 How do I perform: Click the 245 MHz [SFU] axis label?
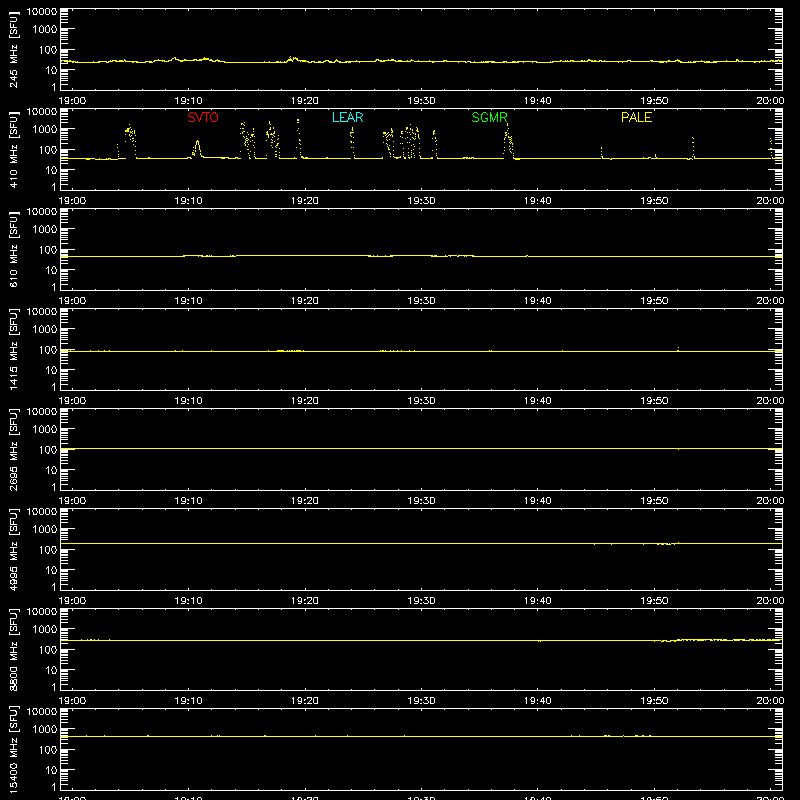[13, 49]
